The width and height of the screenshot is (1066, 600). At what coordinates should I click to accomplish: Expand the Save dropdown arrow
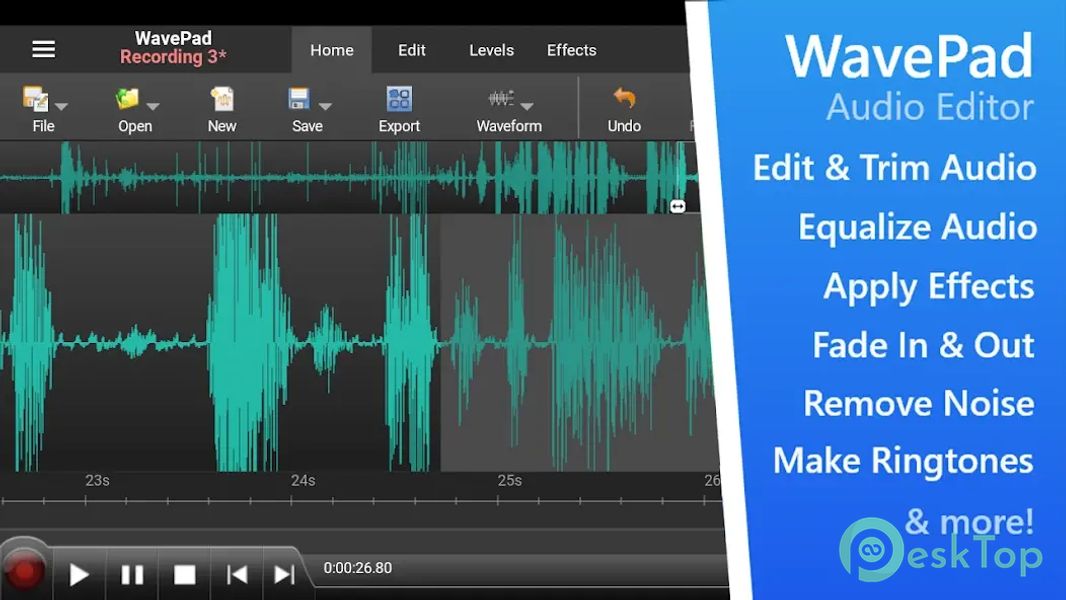click(x=326, y=107)
